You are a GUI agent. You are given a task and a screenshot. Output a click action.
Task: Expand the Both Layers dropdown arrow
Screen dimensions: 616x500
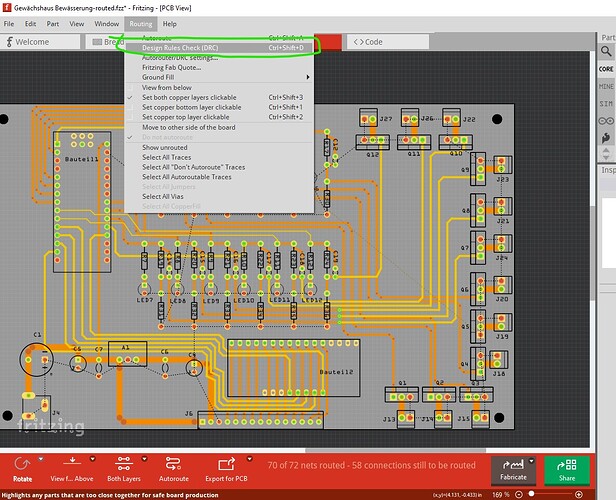(144, 459)
